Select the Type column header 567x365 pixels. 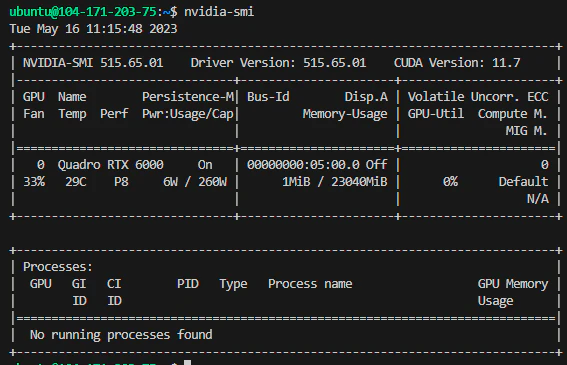tap(233, 284)
